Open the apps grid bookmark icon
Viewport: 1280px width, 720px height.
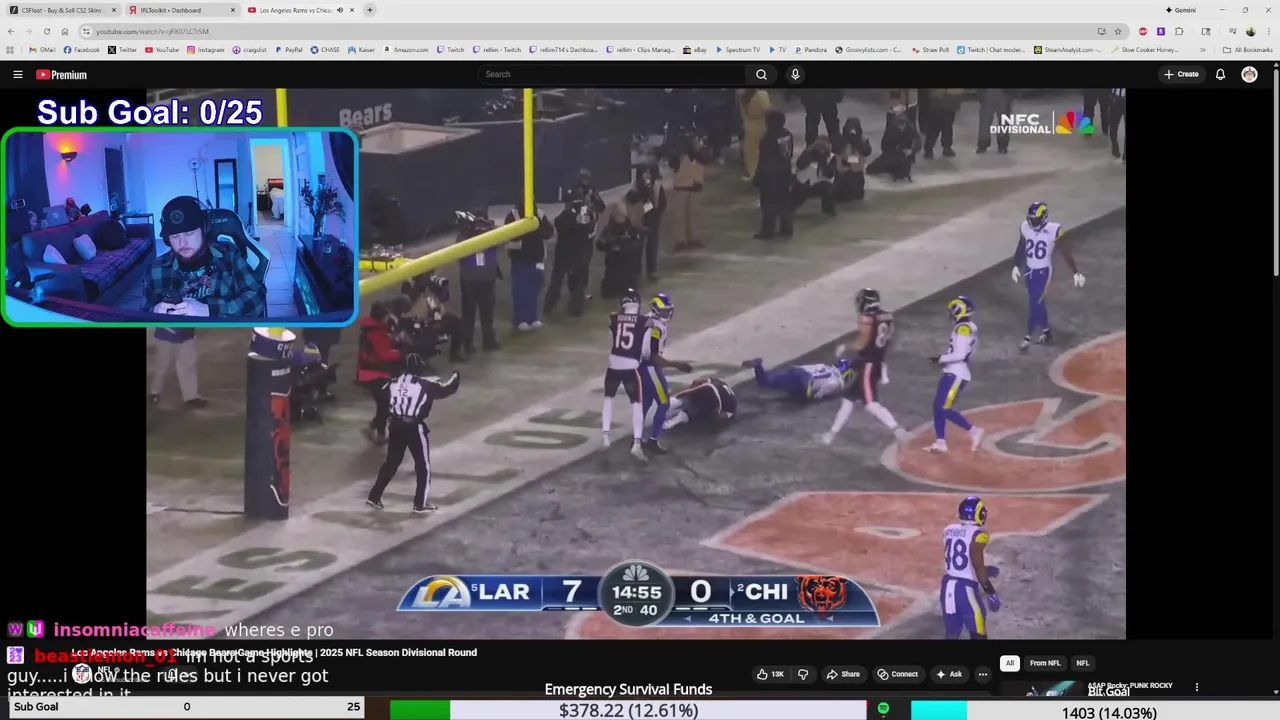coord(11,49)
